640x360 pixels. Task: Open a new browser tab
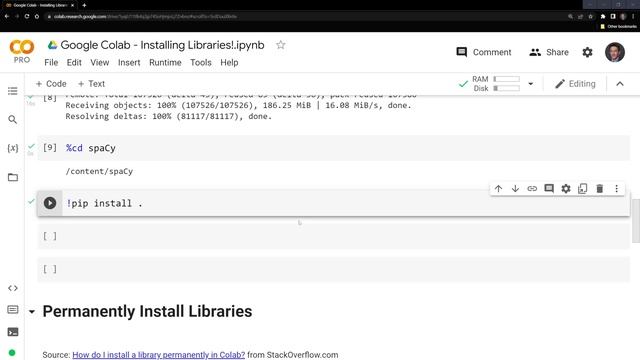84,5
